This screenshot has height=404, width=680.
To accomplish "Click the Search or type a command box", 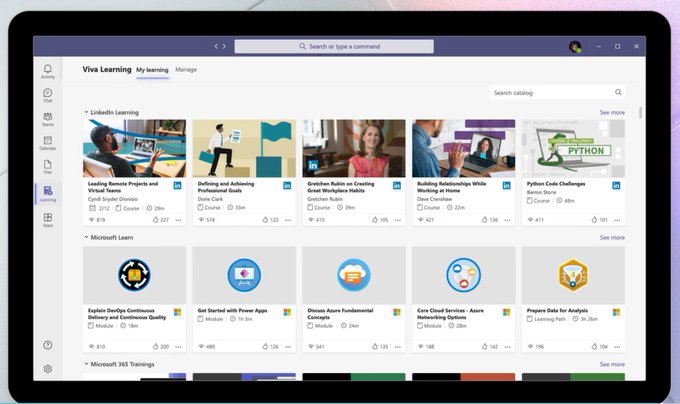I will 334,46.
